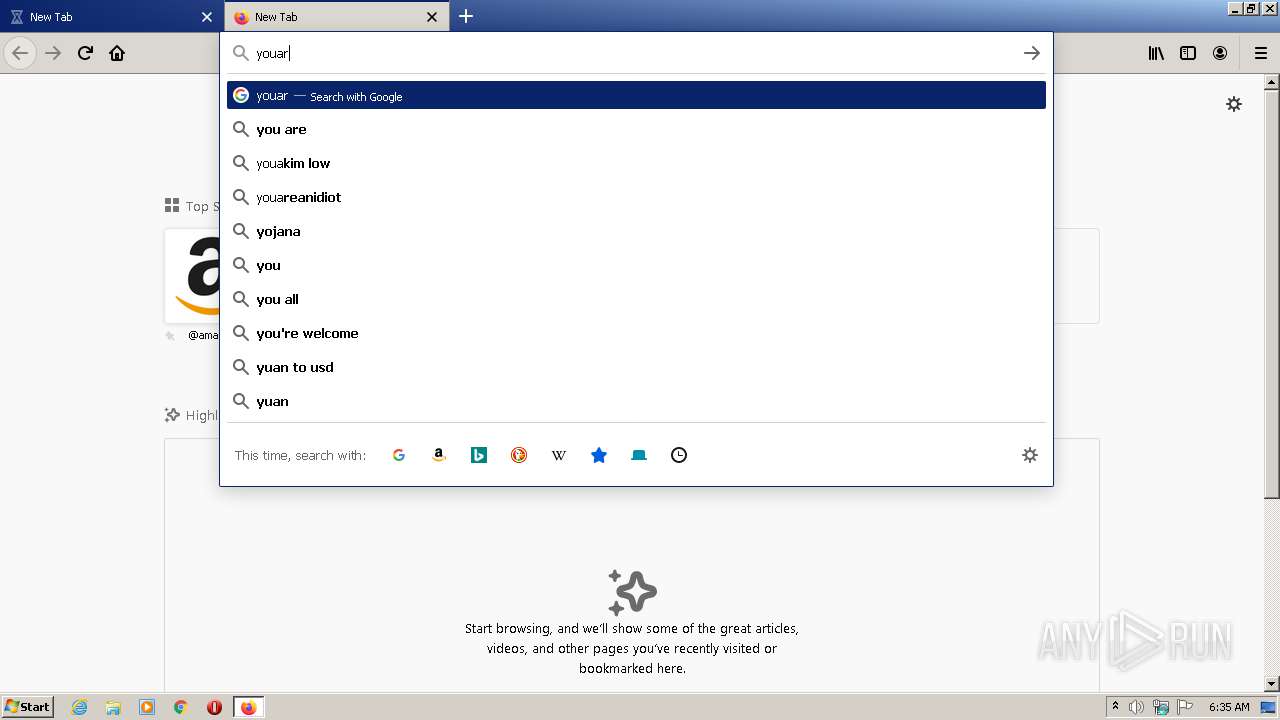Viewport: 1280px width, 720px height.
Task: Select the 'you're welcome' suggestion
Action: point(636,333)
